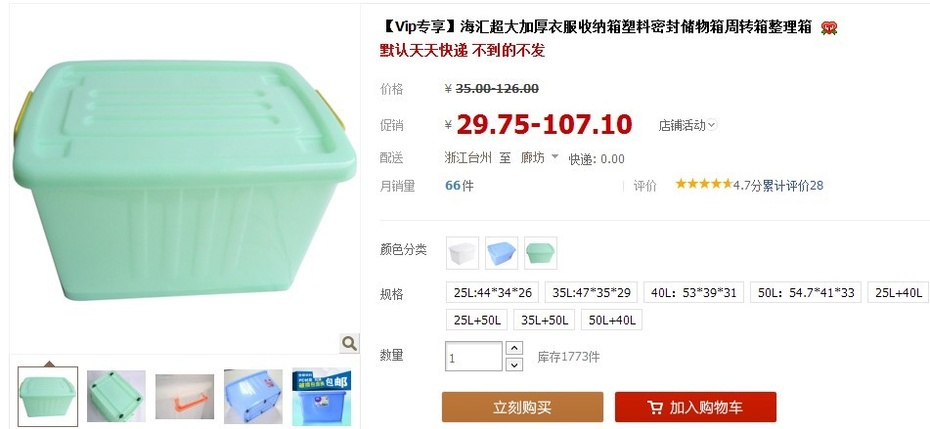
Task: Select the green storage box color
Action: [540, 253]
